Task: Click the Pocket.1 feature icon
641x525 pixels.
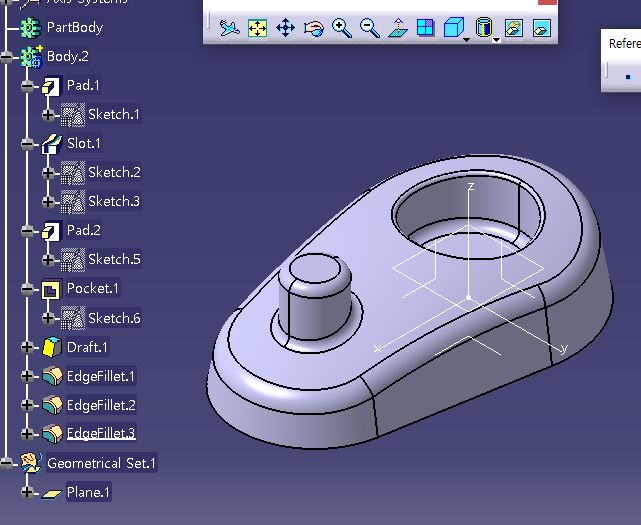Action: 52,289
